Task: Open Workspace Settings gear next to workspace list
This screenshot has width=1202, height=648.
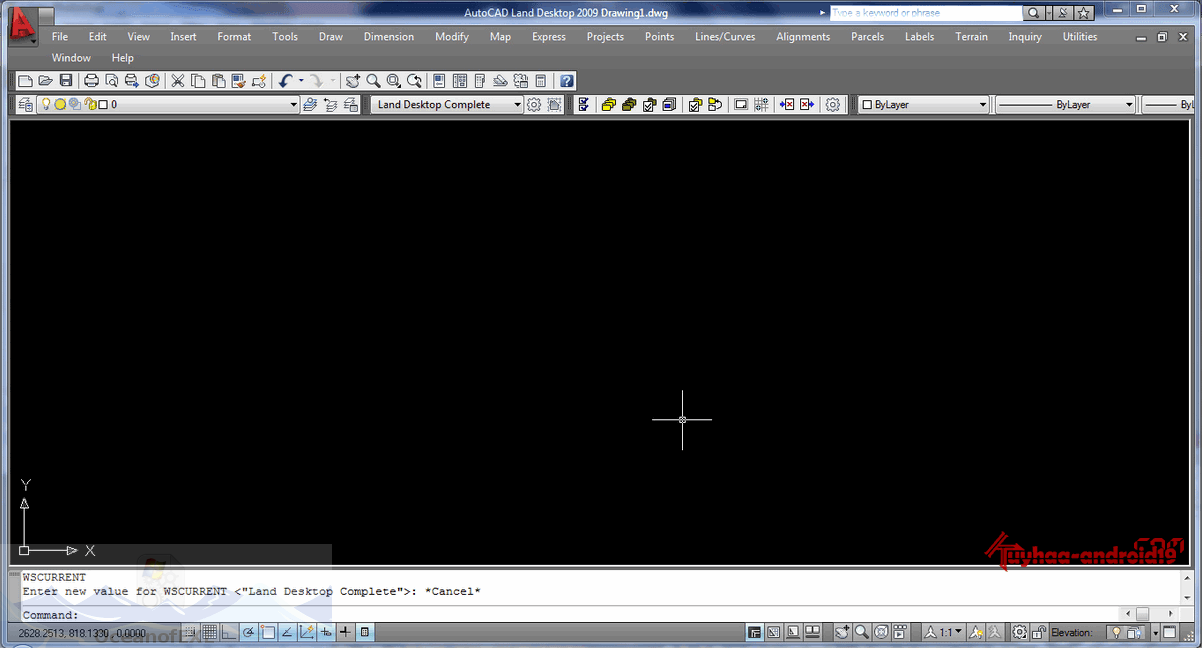Action: (x=534, y=104)
